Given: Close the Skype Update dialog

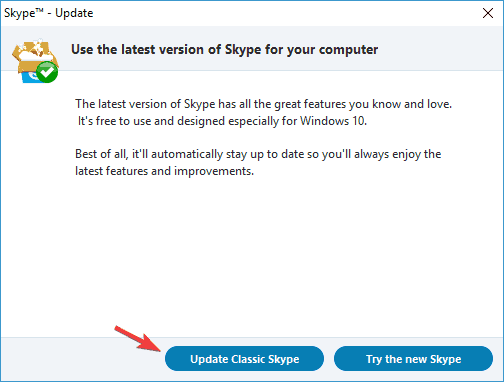Looking at the screenshot, I should coord(488,13).
